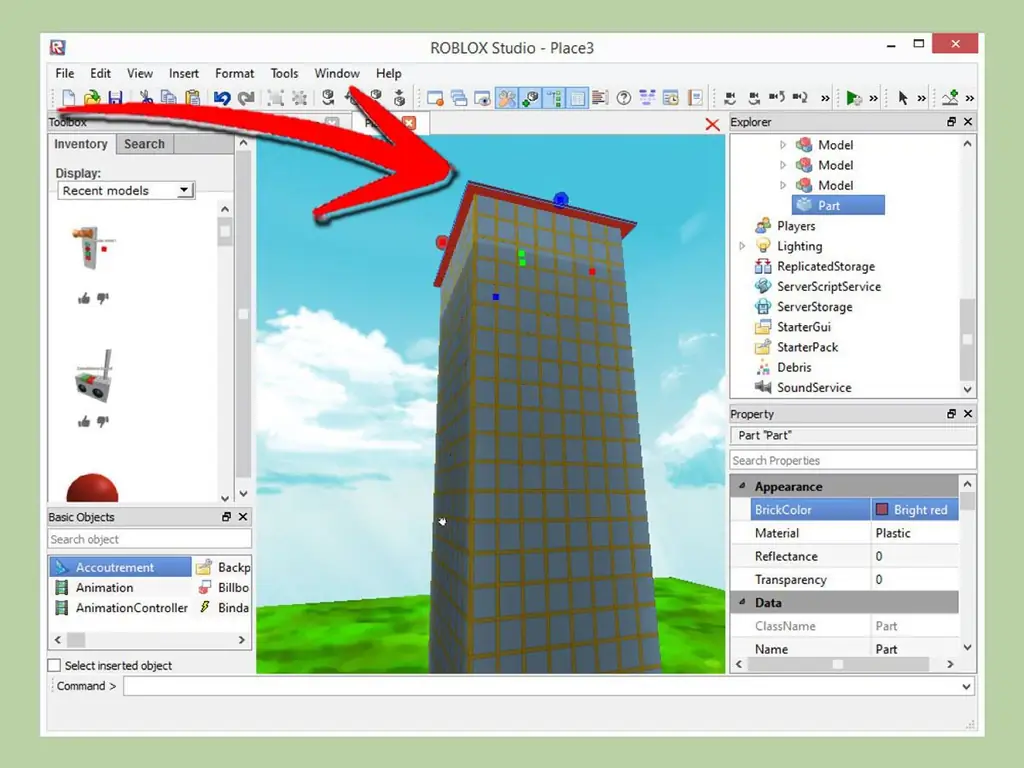Click the Output panel lines icon
This screenshot has height=768, width=1024.
600,98
